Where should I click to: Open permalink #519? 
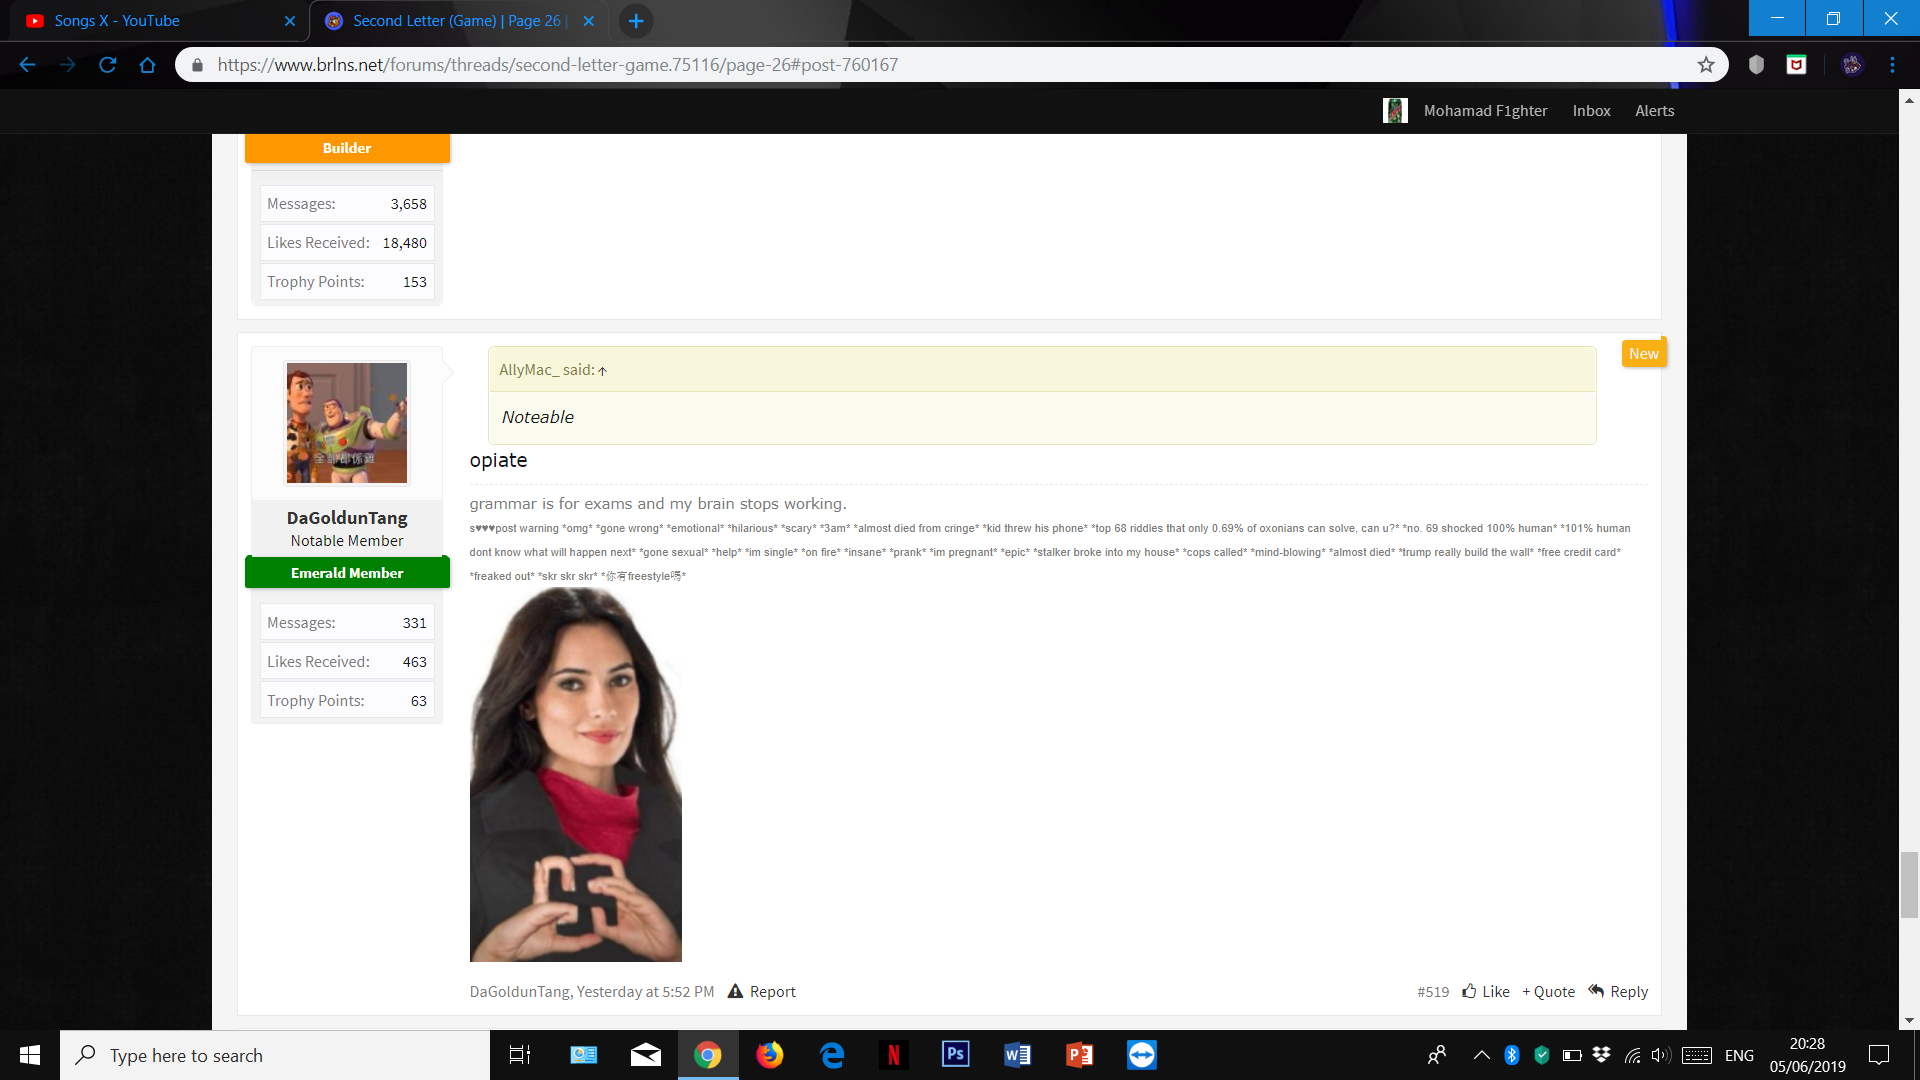click(1433, 992)
